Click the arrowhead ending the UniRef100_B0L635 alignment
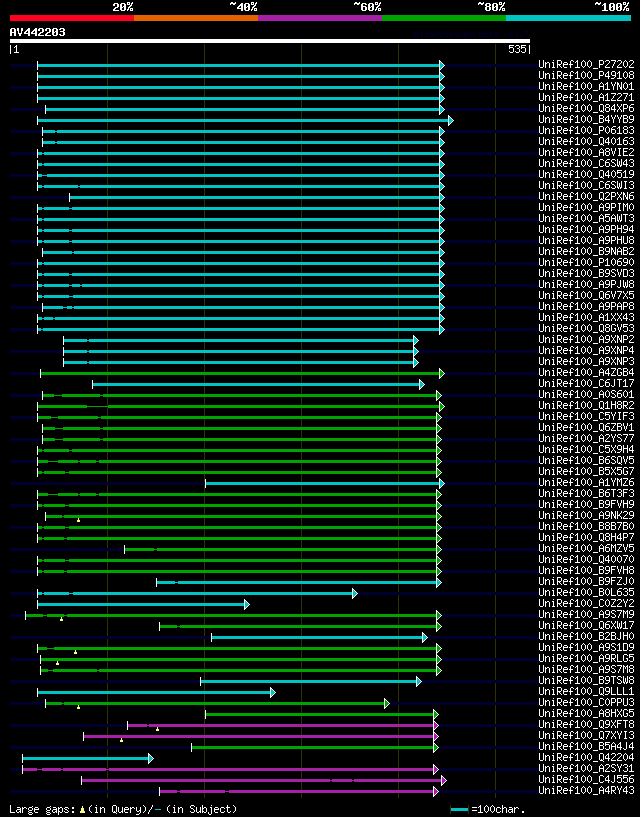This screenshot has width=640, height=817. coord(355,593)
